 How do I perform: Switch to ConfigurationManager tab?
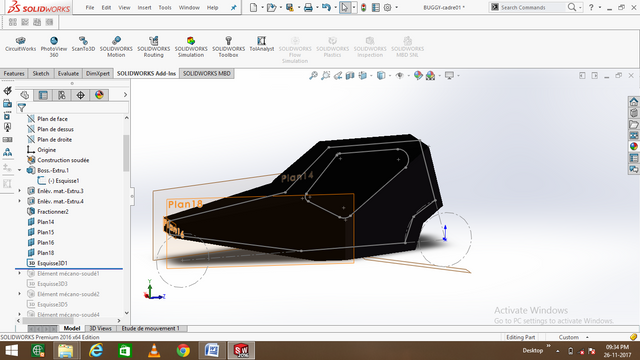point(62,95)
